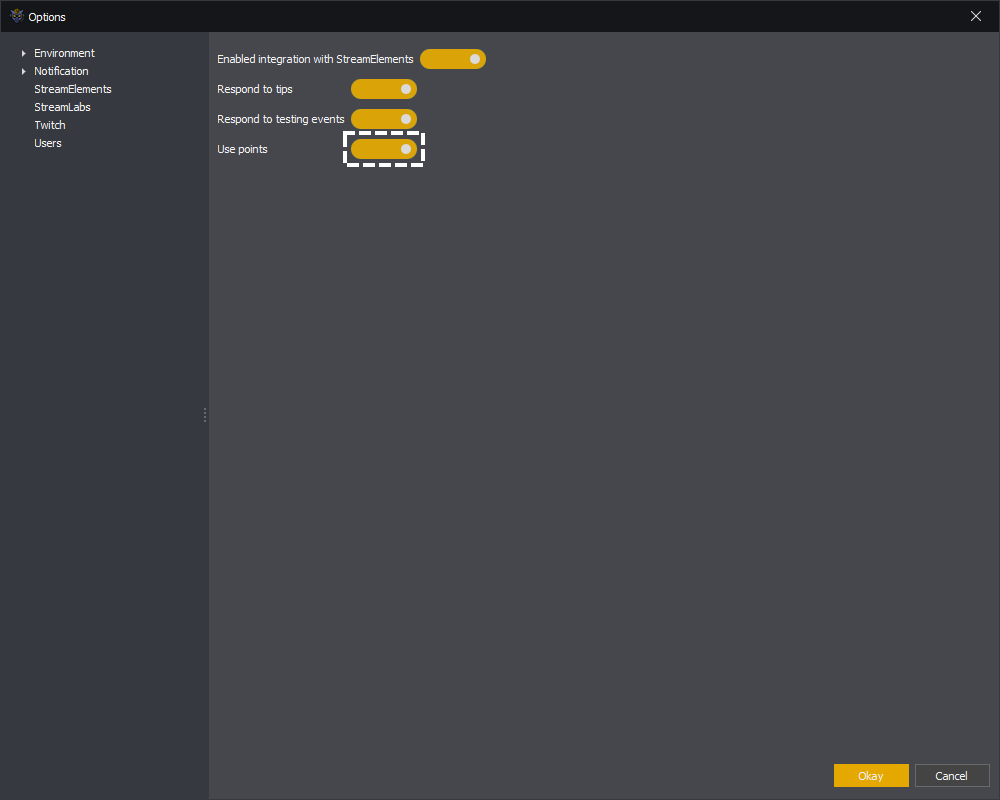1000x800 pixels.
Task: Open the Twitch settings page
Action: (50, 124)
